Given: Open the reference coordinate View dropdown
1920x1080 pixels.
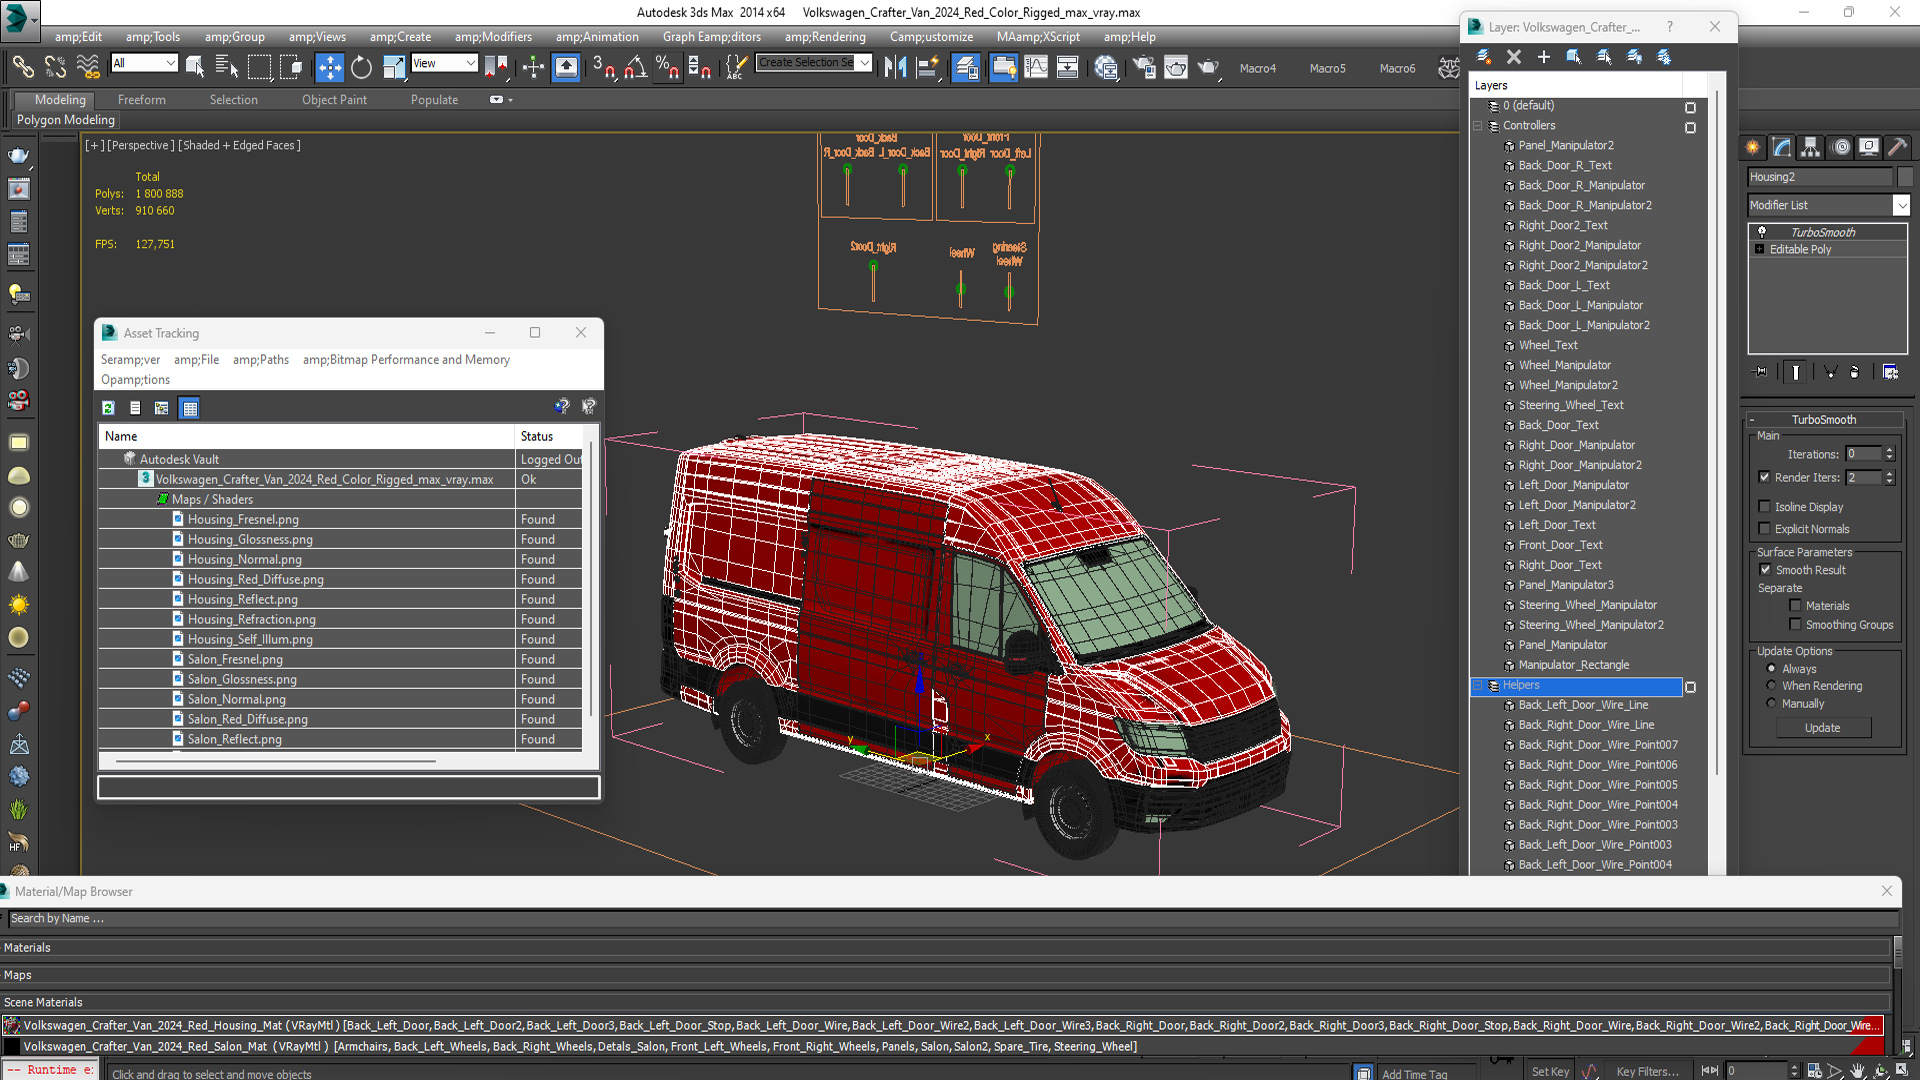Looking at the screenshot, I should click(444, 63).
